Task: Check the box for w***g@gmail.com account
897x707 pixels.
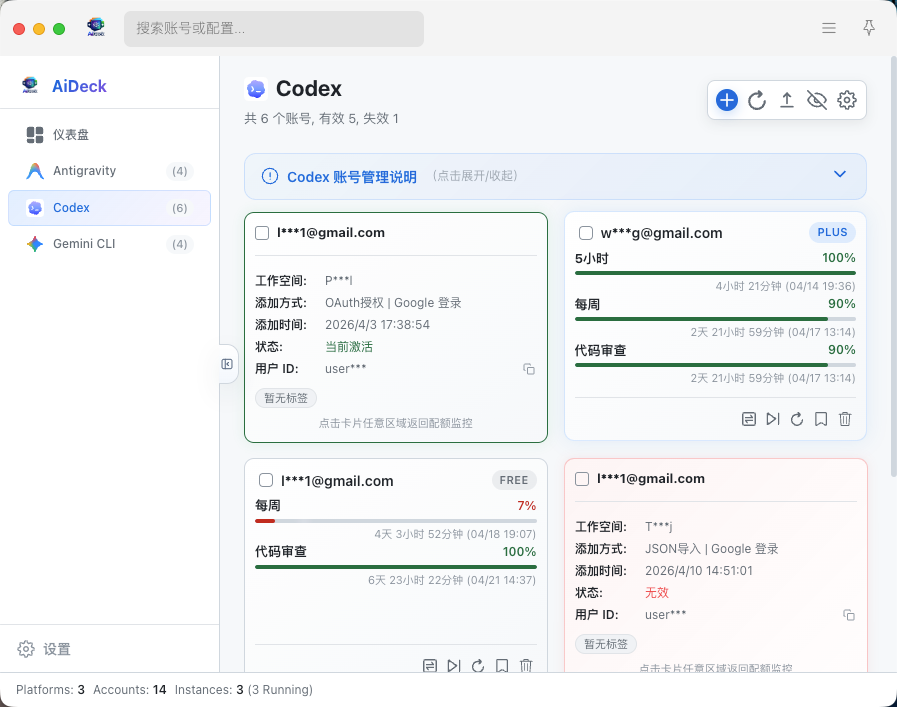Action: click(x=586, y=233)
